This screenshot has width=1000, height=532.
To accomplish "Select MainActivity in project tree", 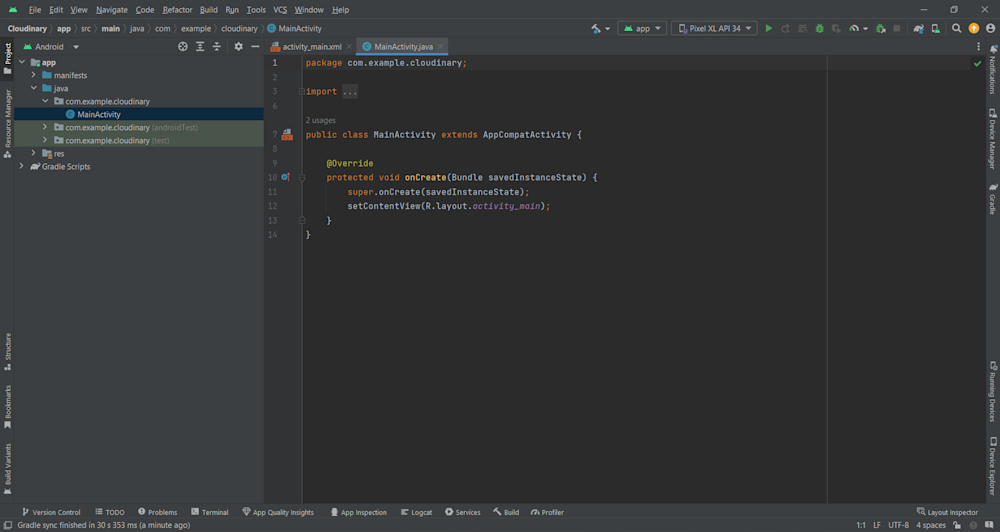I will [99, 114].
